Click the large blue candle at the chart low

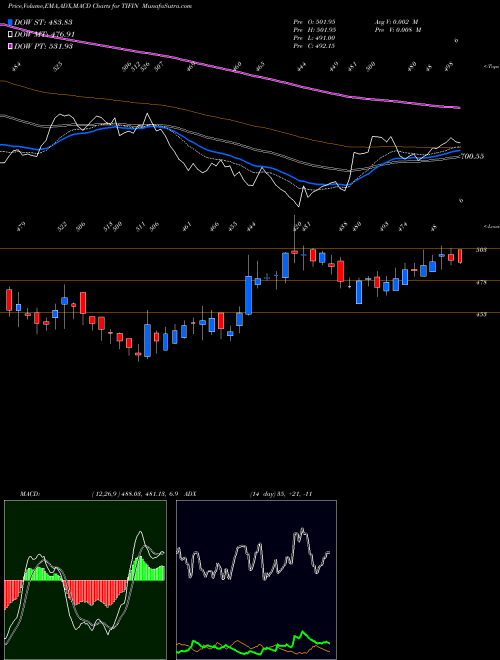(147, 340)
